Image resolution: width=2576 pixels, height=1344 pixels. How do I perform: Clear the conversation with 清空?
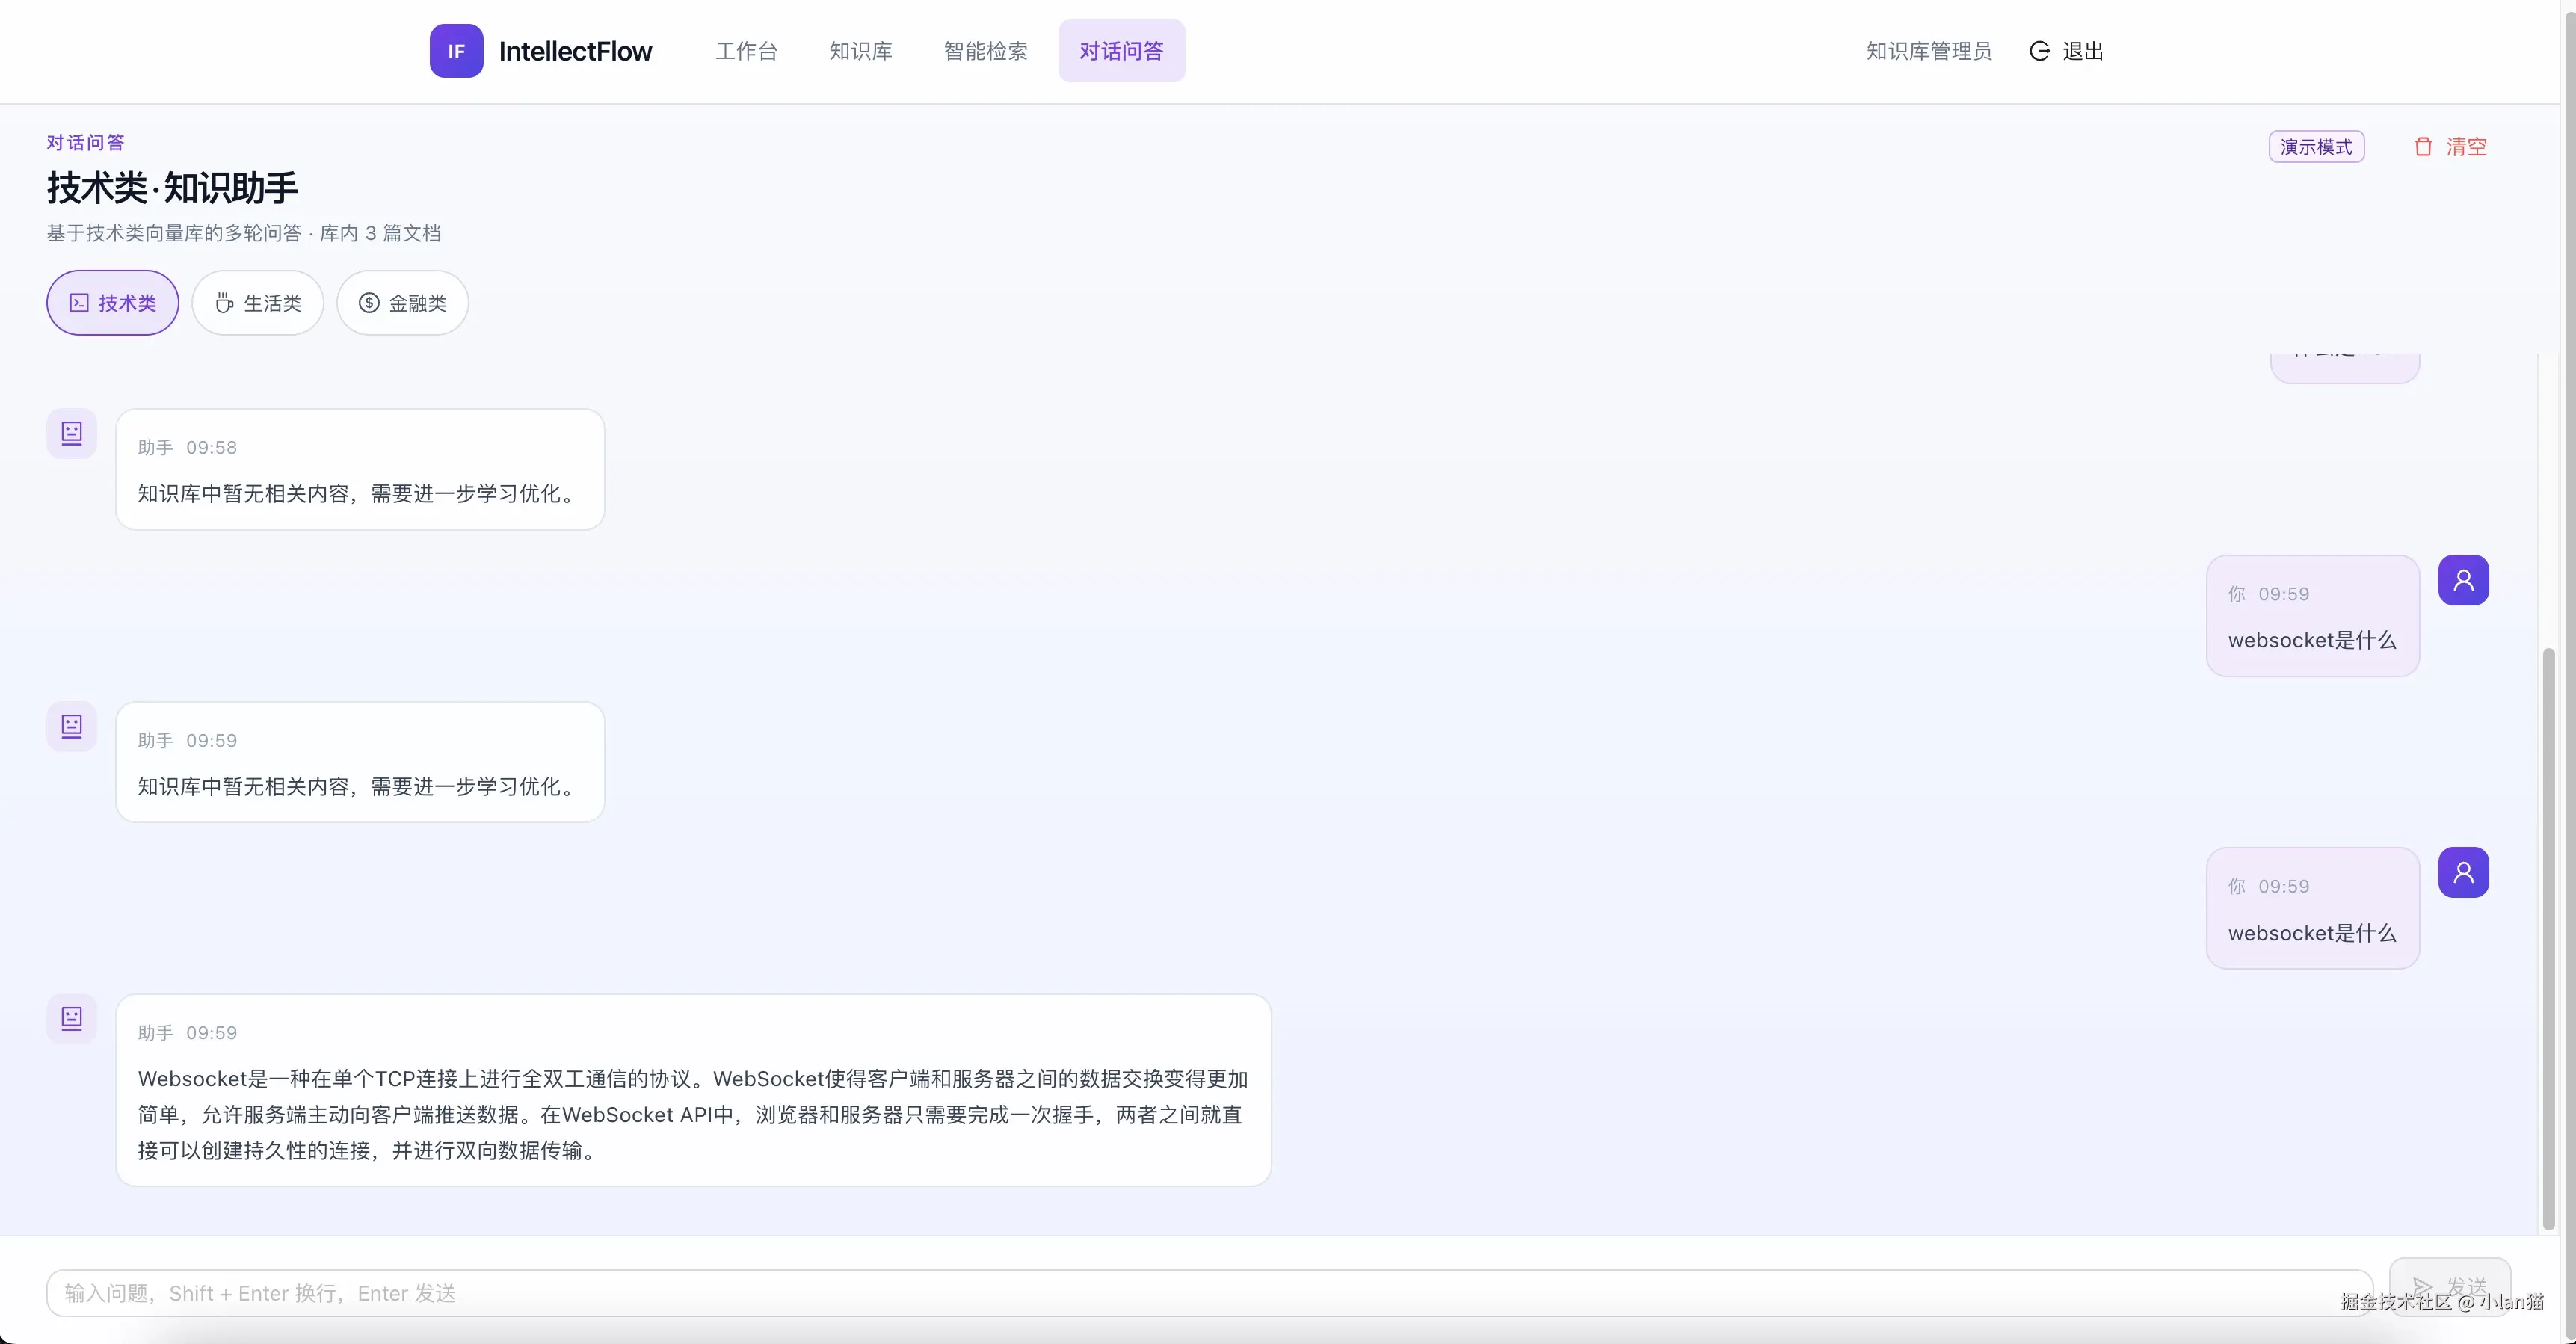(2466, 147)
